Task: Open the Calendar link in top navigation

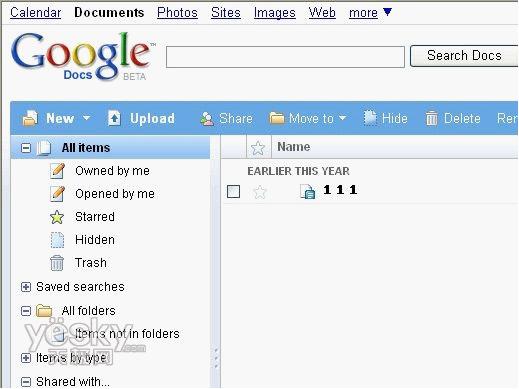Action: click(x=35, y=13)
